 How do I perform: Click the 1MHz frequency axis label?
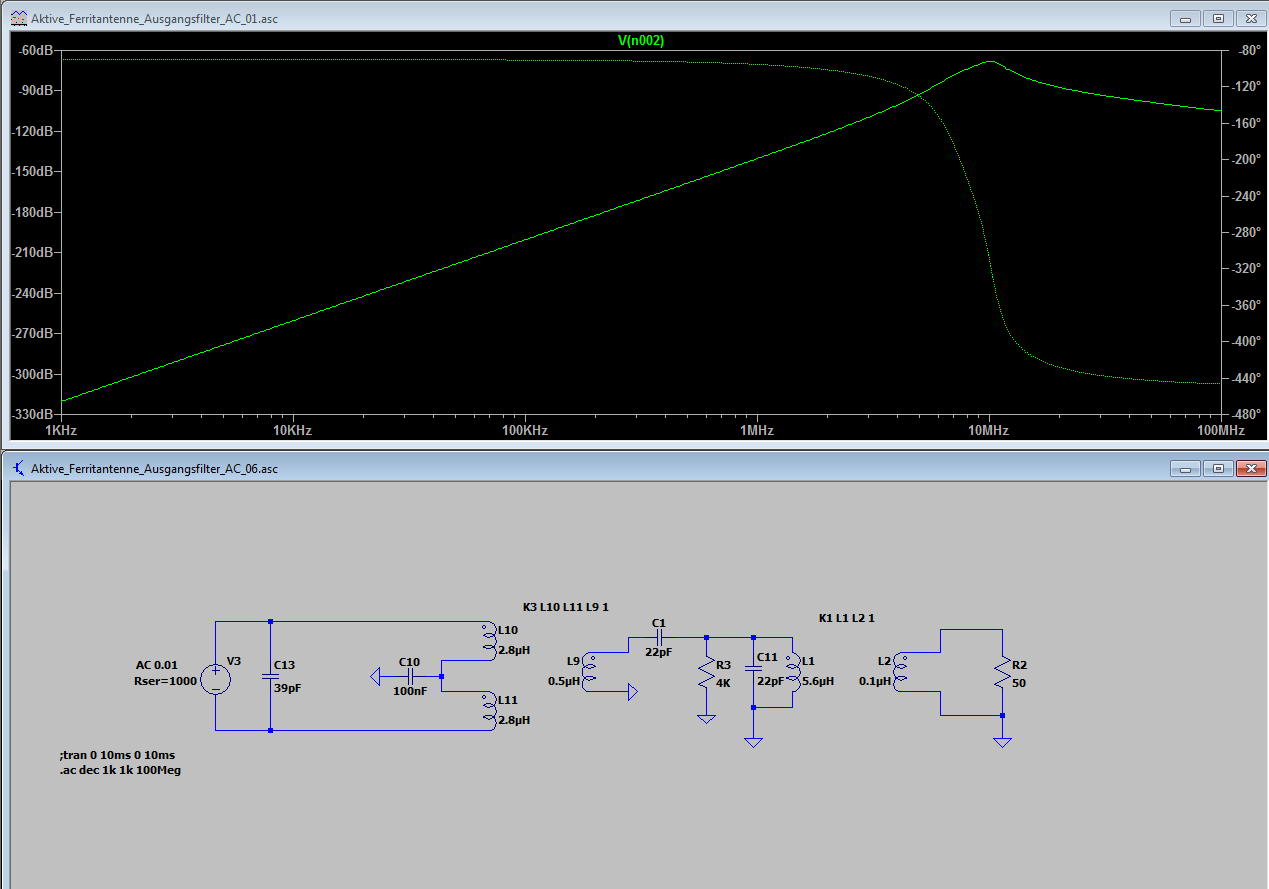click(x=757, y=431)
